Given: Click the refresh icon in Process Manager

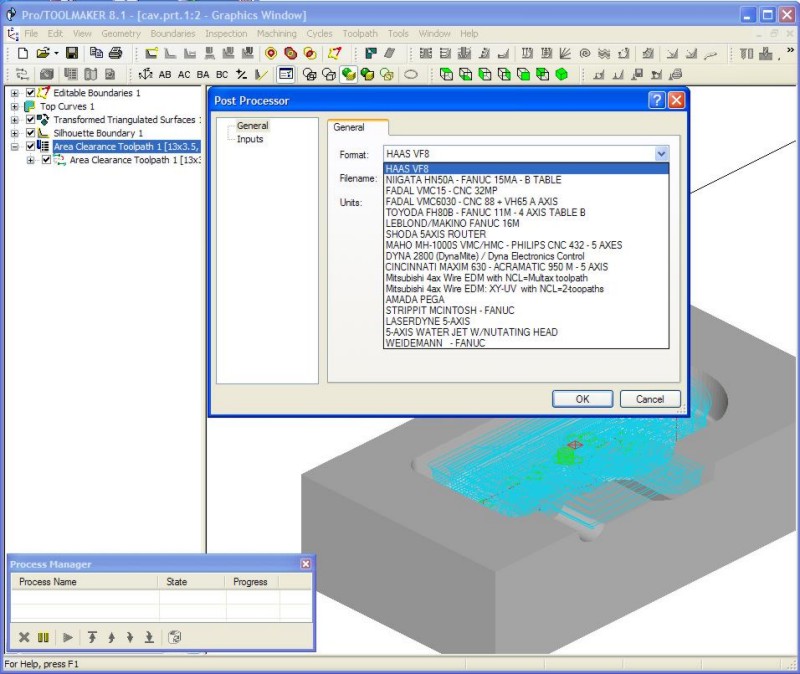Looking at the screenshot, I should click(174, 637).
